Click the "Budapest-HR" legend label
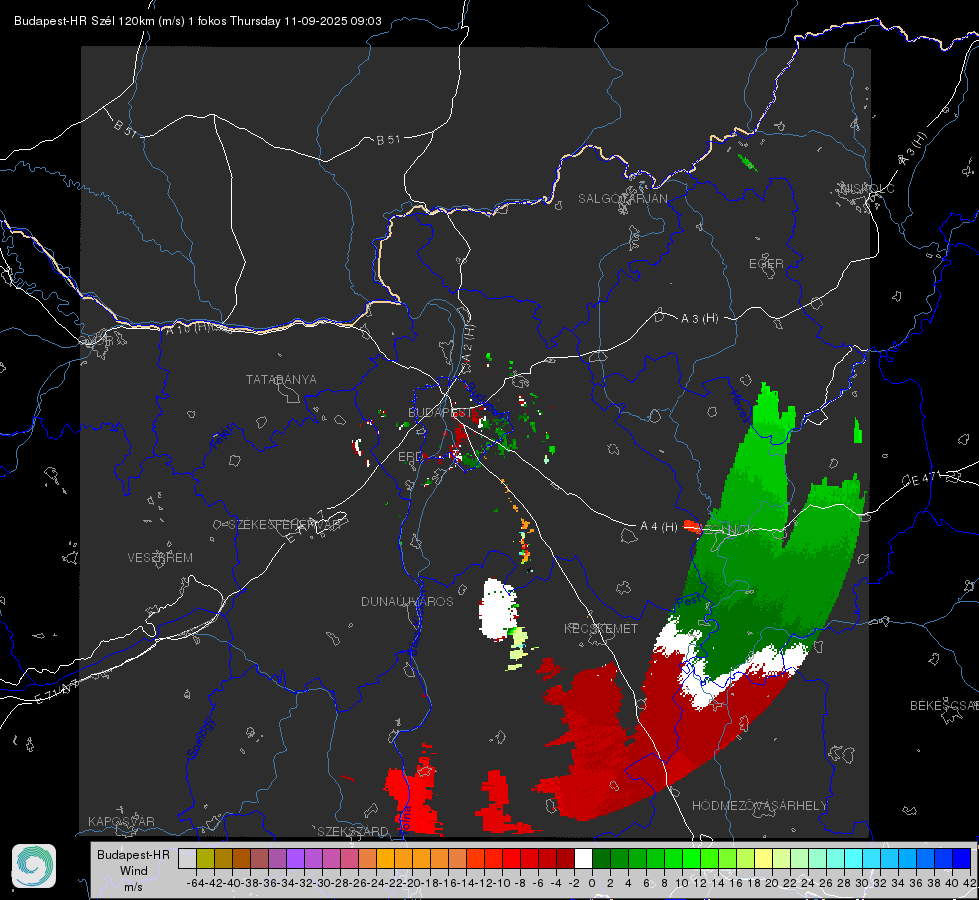 [133, 854]
